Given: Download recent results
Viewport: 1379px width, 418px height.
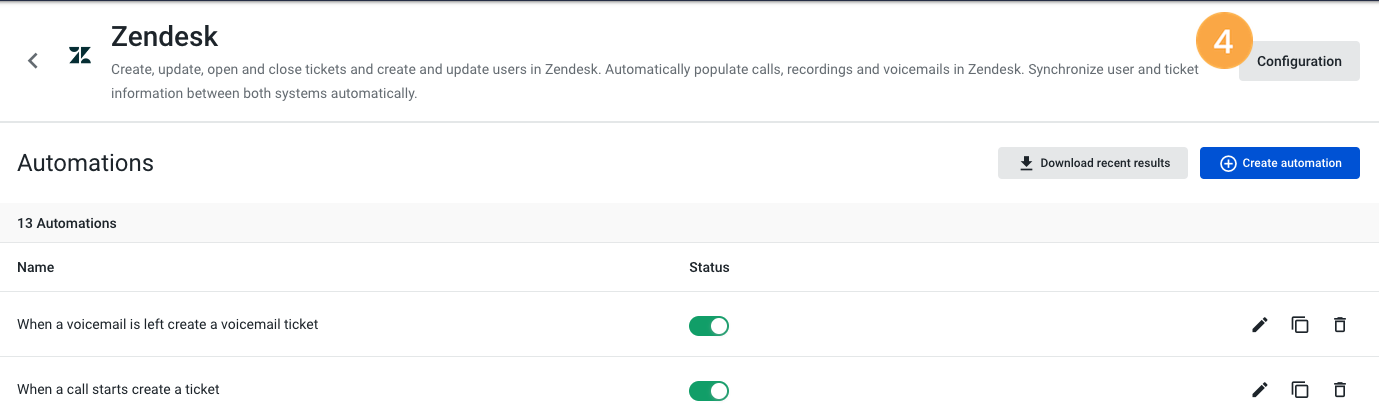Looking at the screenshot, I should [x=1092, y=163].
